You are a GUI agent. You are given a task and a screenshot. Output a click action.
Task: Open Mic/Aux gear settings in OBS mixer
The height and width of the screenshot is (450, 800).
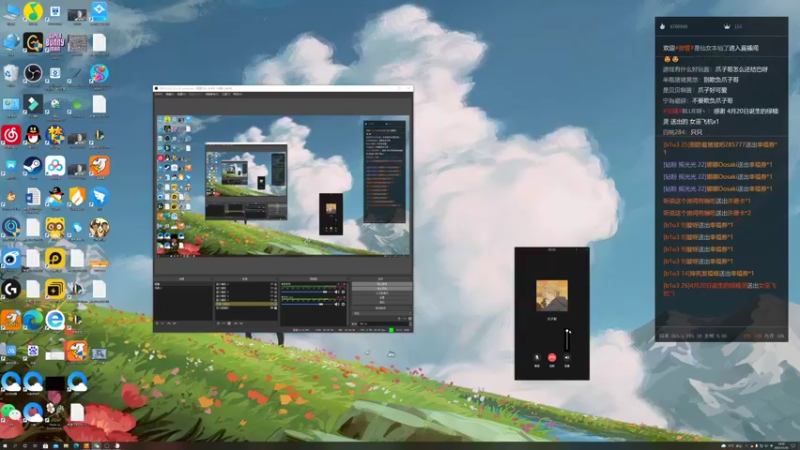[x=343, y=304]
